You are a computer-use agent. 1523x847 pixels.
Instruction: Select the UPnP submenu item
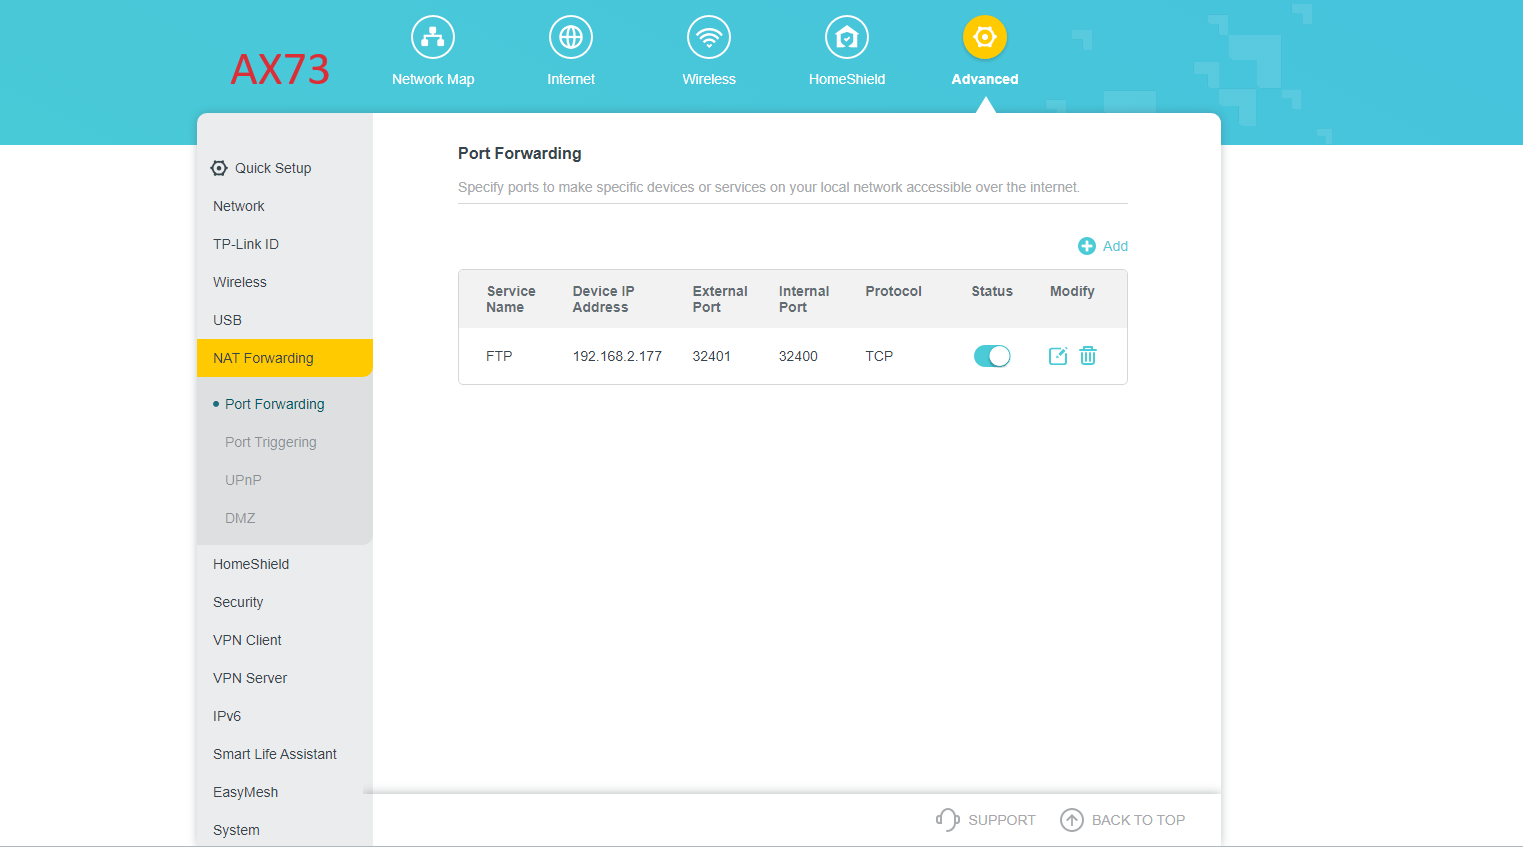pyautogui.click(x=243, y=480)
